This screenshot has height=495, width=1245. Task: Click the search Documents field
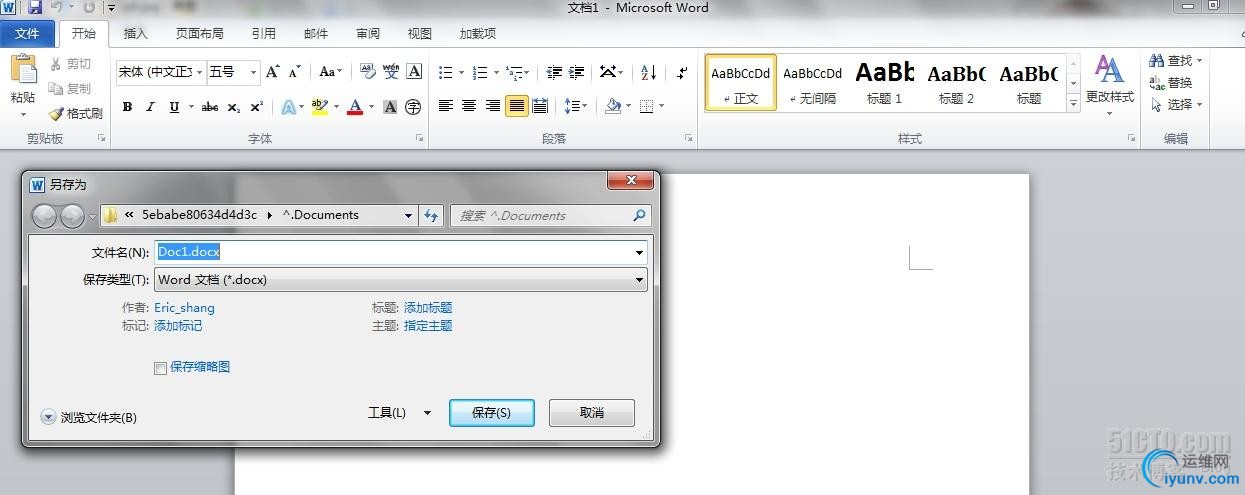[x=550, y=215]
